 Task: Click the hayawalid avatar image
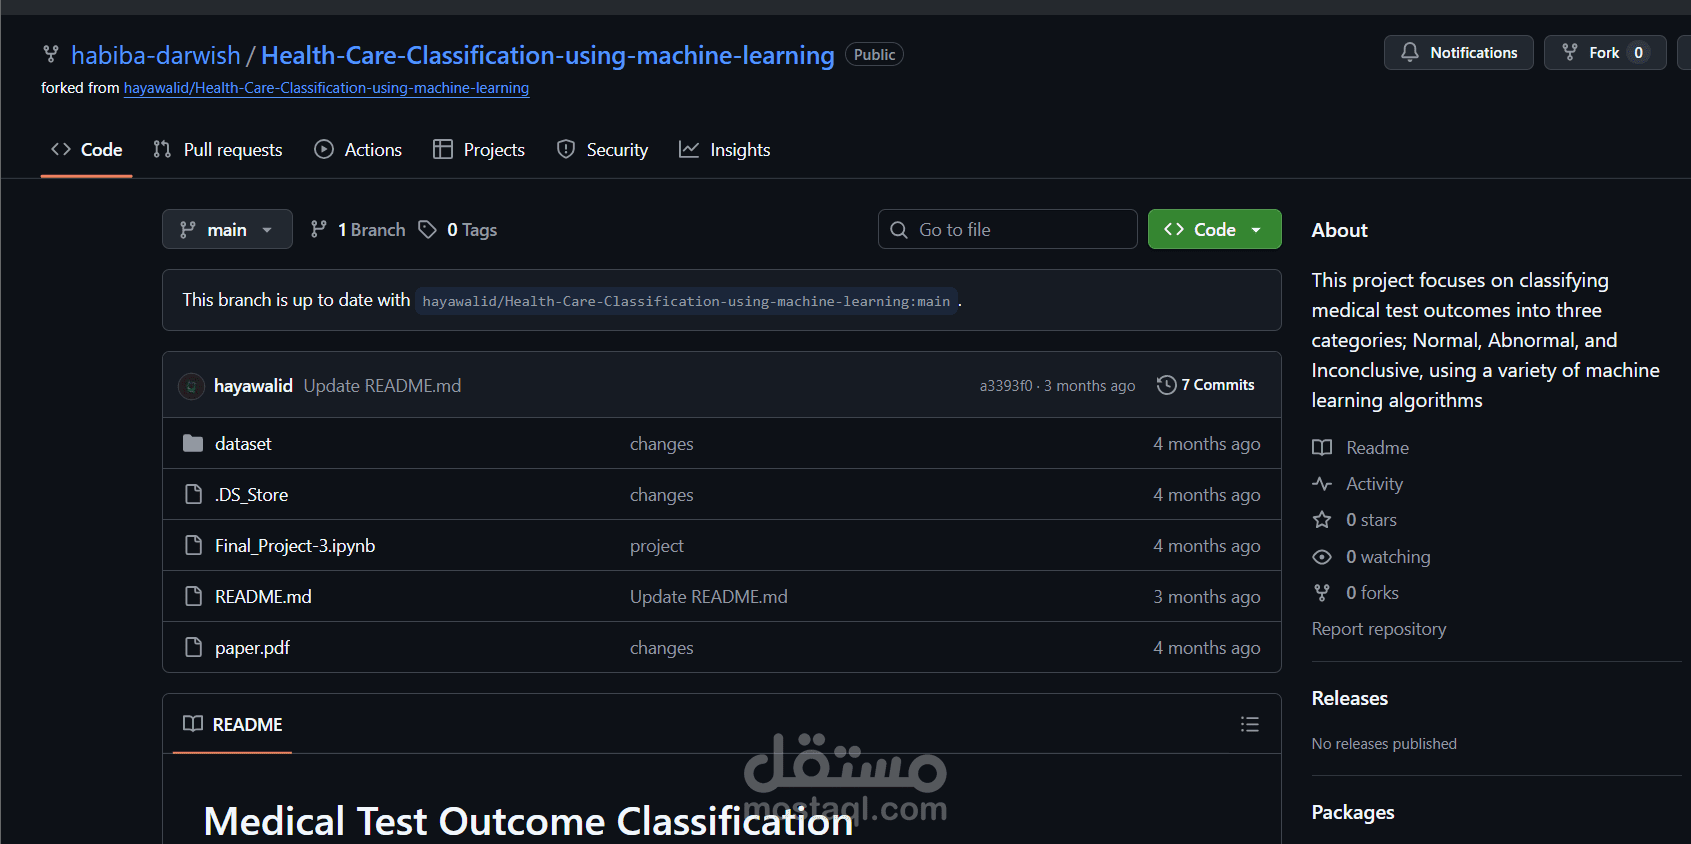pyautogui.click(x=191, y=385)
